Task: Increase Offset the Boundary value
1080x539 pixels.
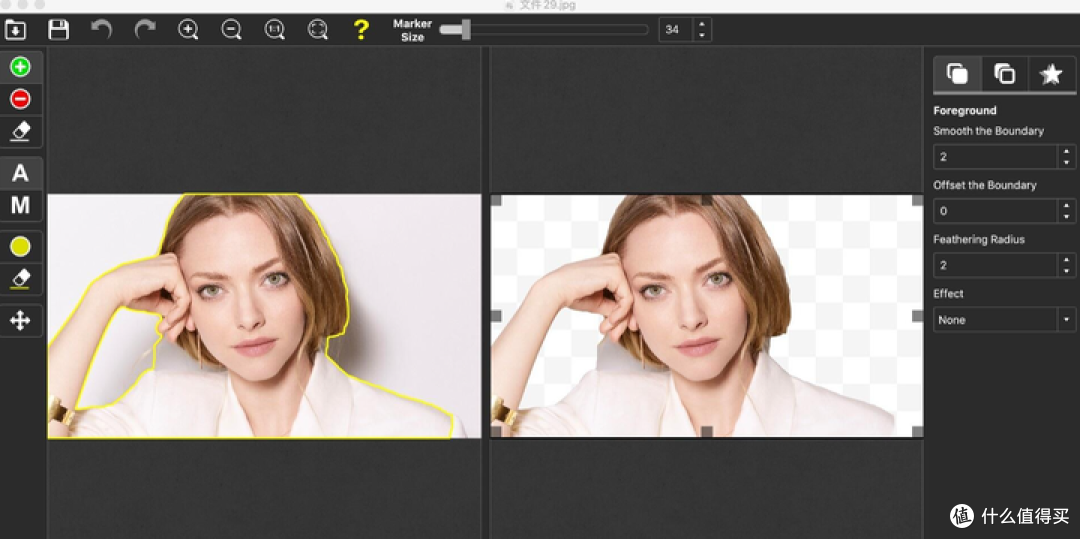Action: click(x=1066, y=205)
